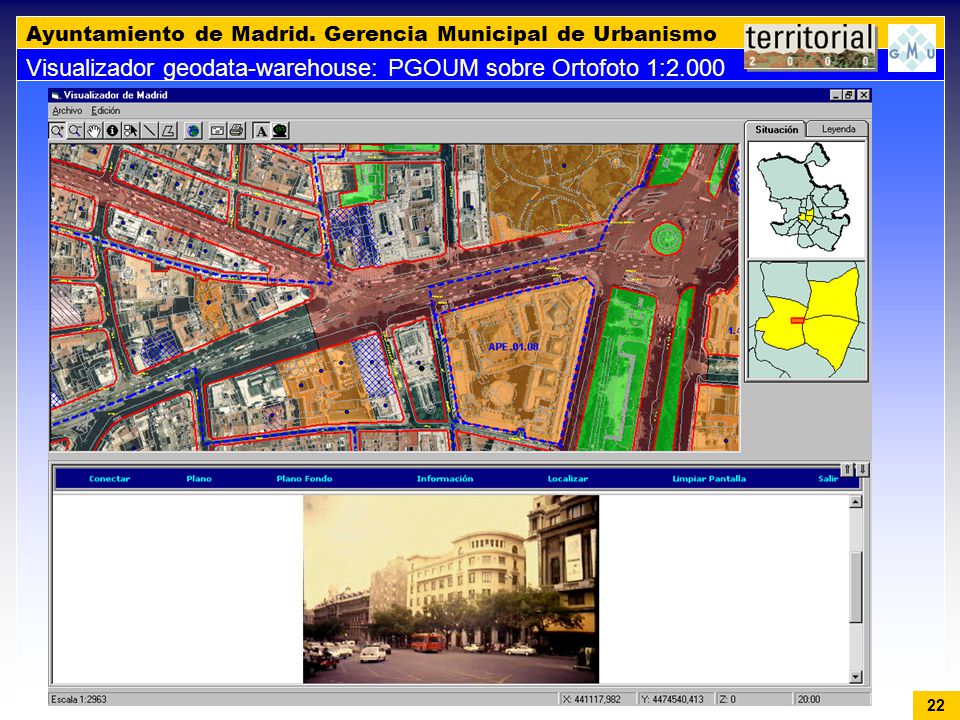960x720 pixels.
Task: Activate the hand pan tool
Action: 94,130
